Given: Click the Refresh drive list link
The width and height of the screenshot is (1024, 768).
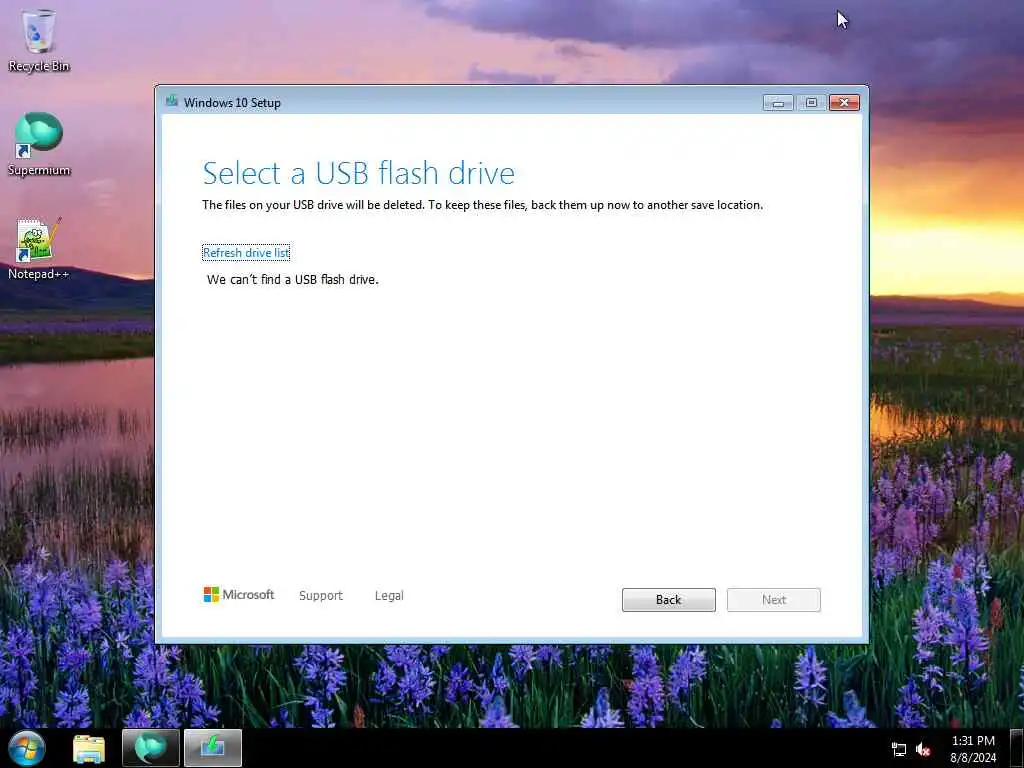Looking at the screenshot, I should tap(246, 253).
